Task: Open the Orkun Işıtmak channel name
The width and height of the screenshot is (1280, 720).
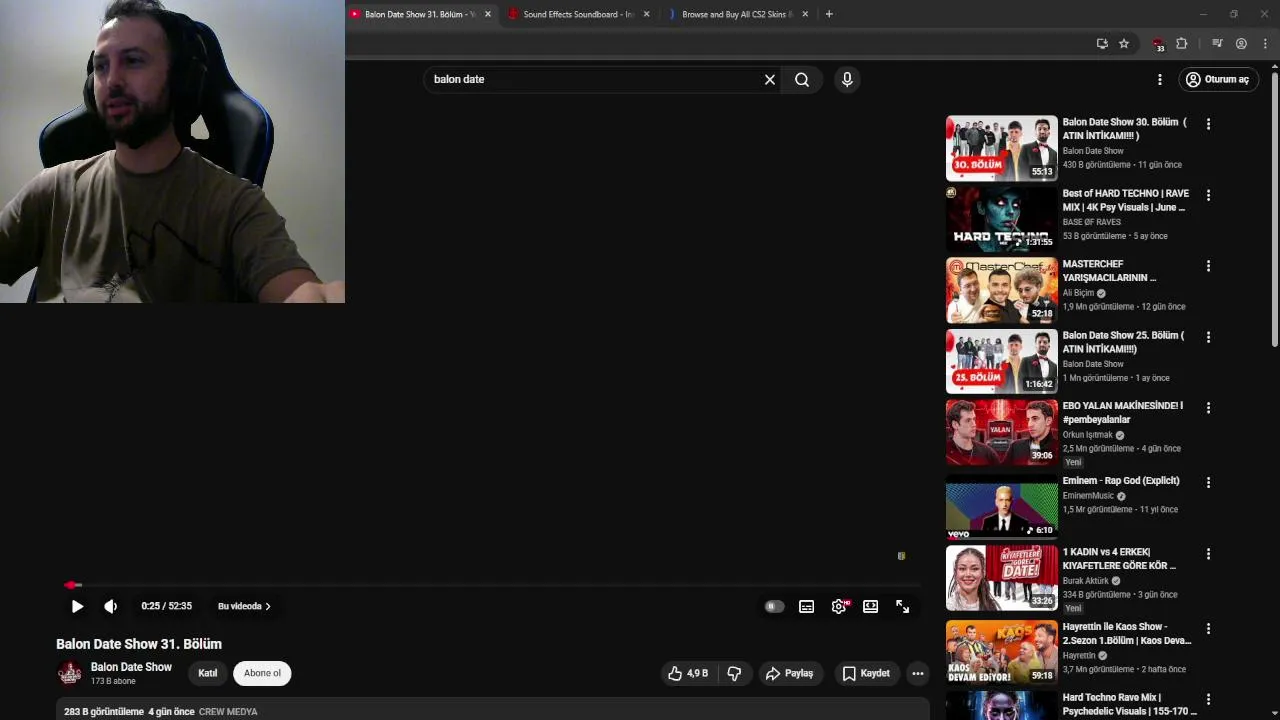Action: pos(1088,435)
